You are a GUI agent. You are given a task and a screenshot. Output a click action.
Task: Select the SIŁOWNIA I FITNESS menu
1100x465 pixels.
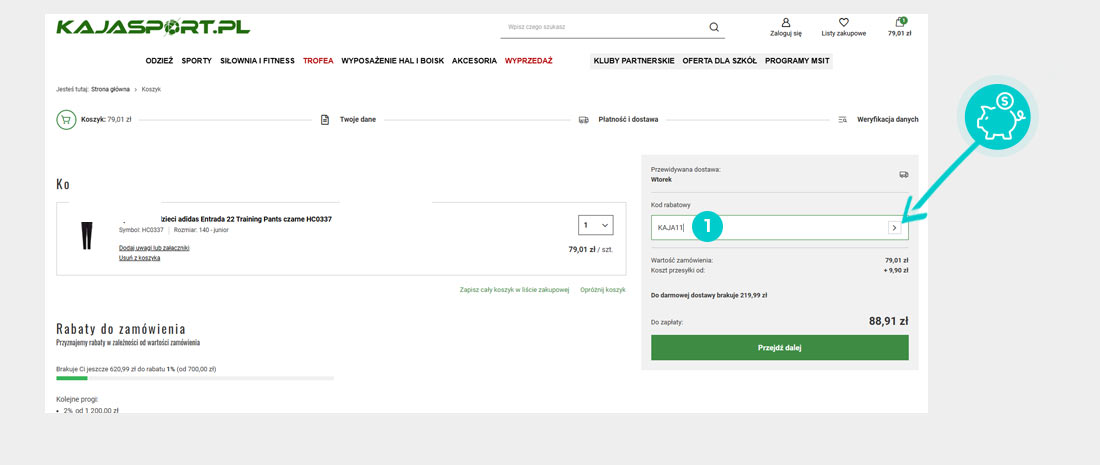257,61
